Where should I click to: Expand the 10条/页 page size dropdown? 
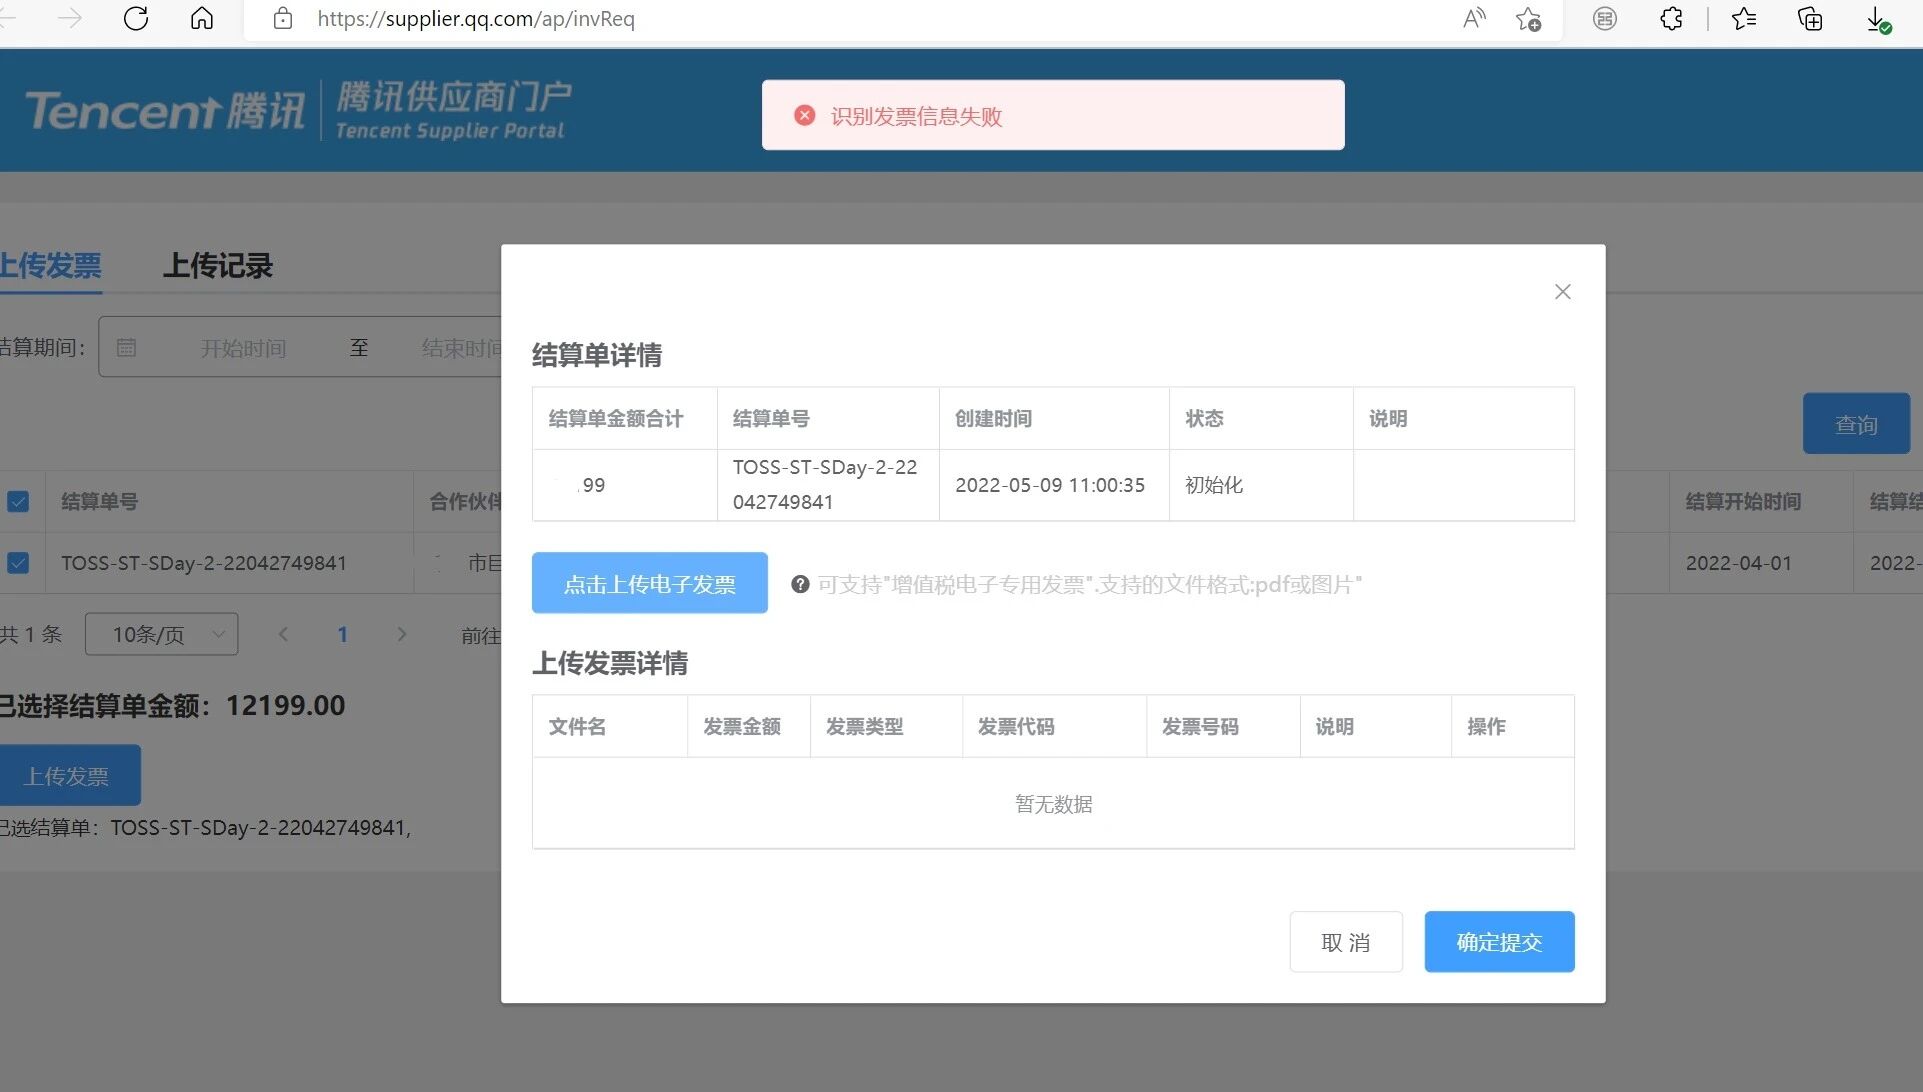pyautogui.click(x=161, y=634)
